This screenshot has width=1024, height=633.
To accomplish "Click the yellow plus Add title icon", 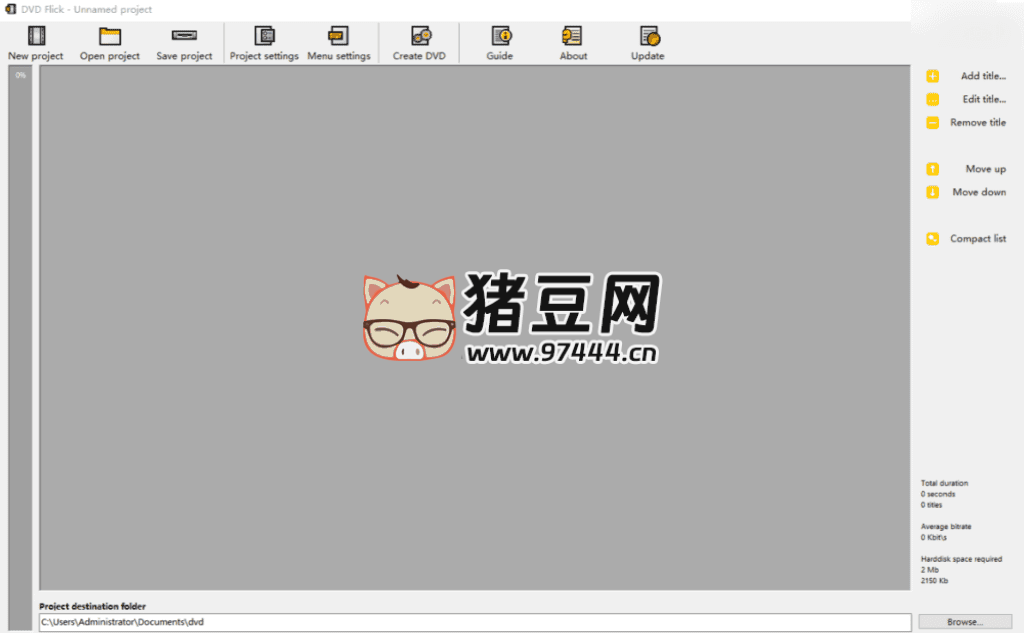I will [x=933, y=75].
